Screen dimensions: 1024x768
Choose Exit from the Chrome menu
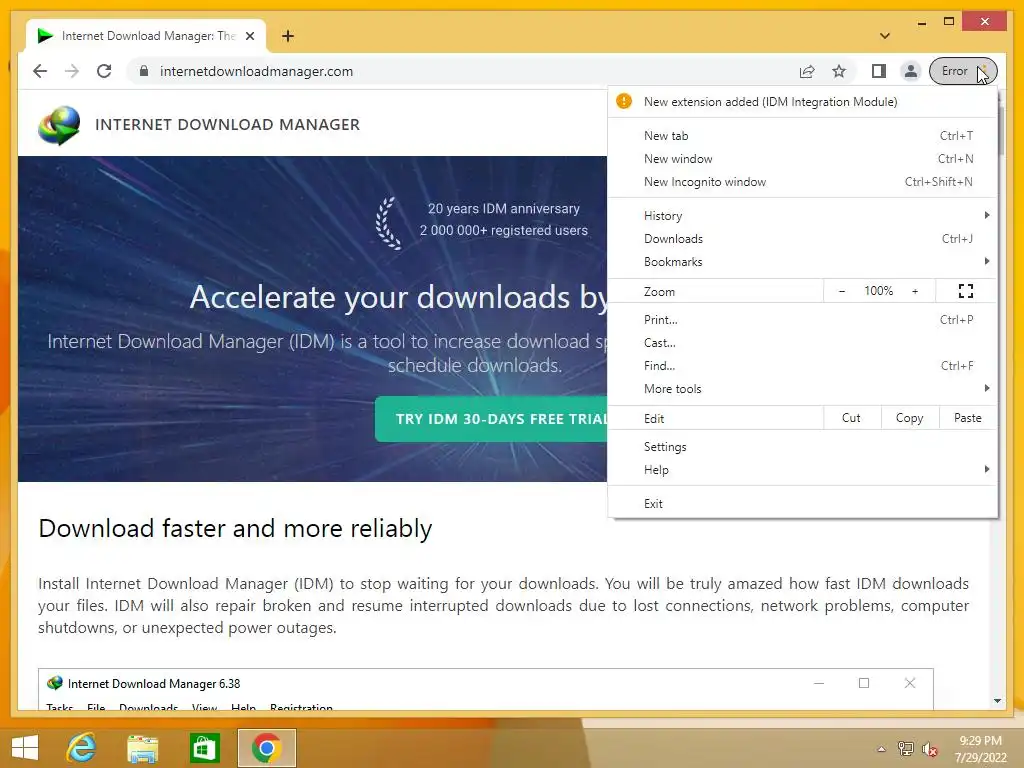(x=803, y=504)
